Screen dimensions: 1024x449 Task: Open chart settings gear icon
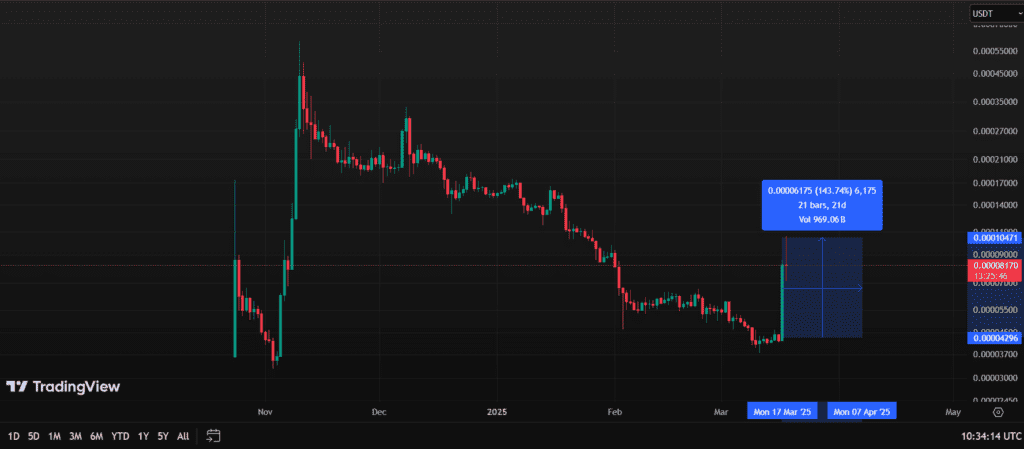point(996,411)
